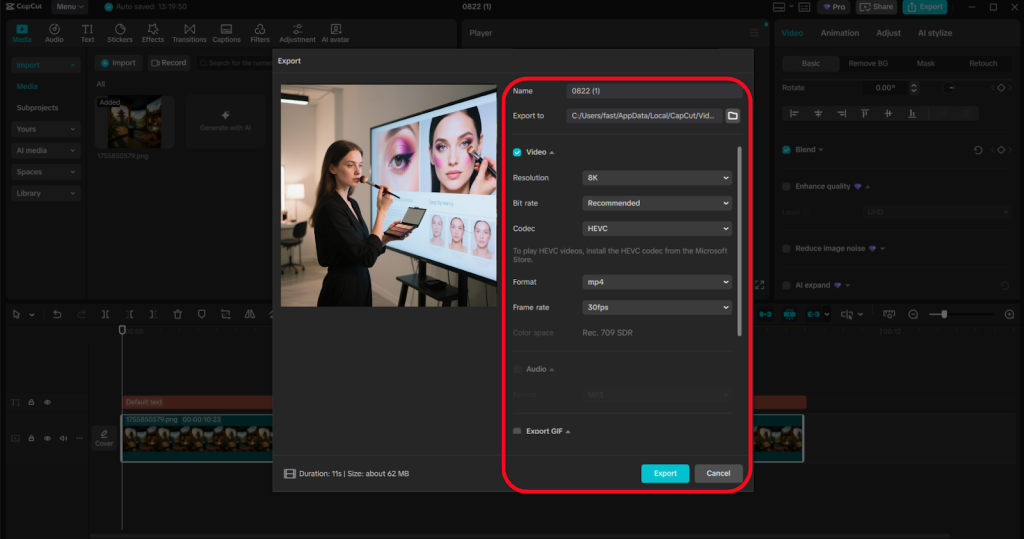The image size is (1024, 539).
Task: Expand the Library section in sidebar
Action: [x=46, y=193]
